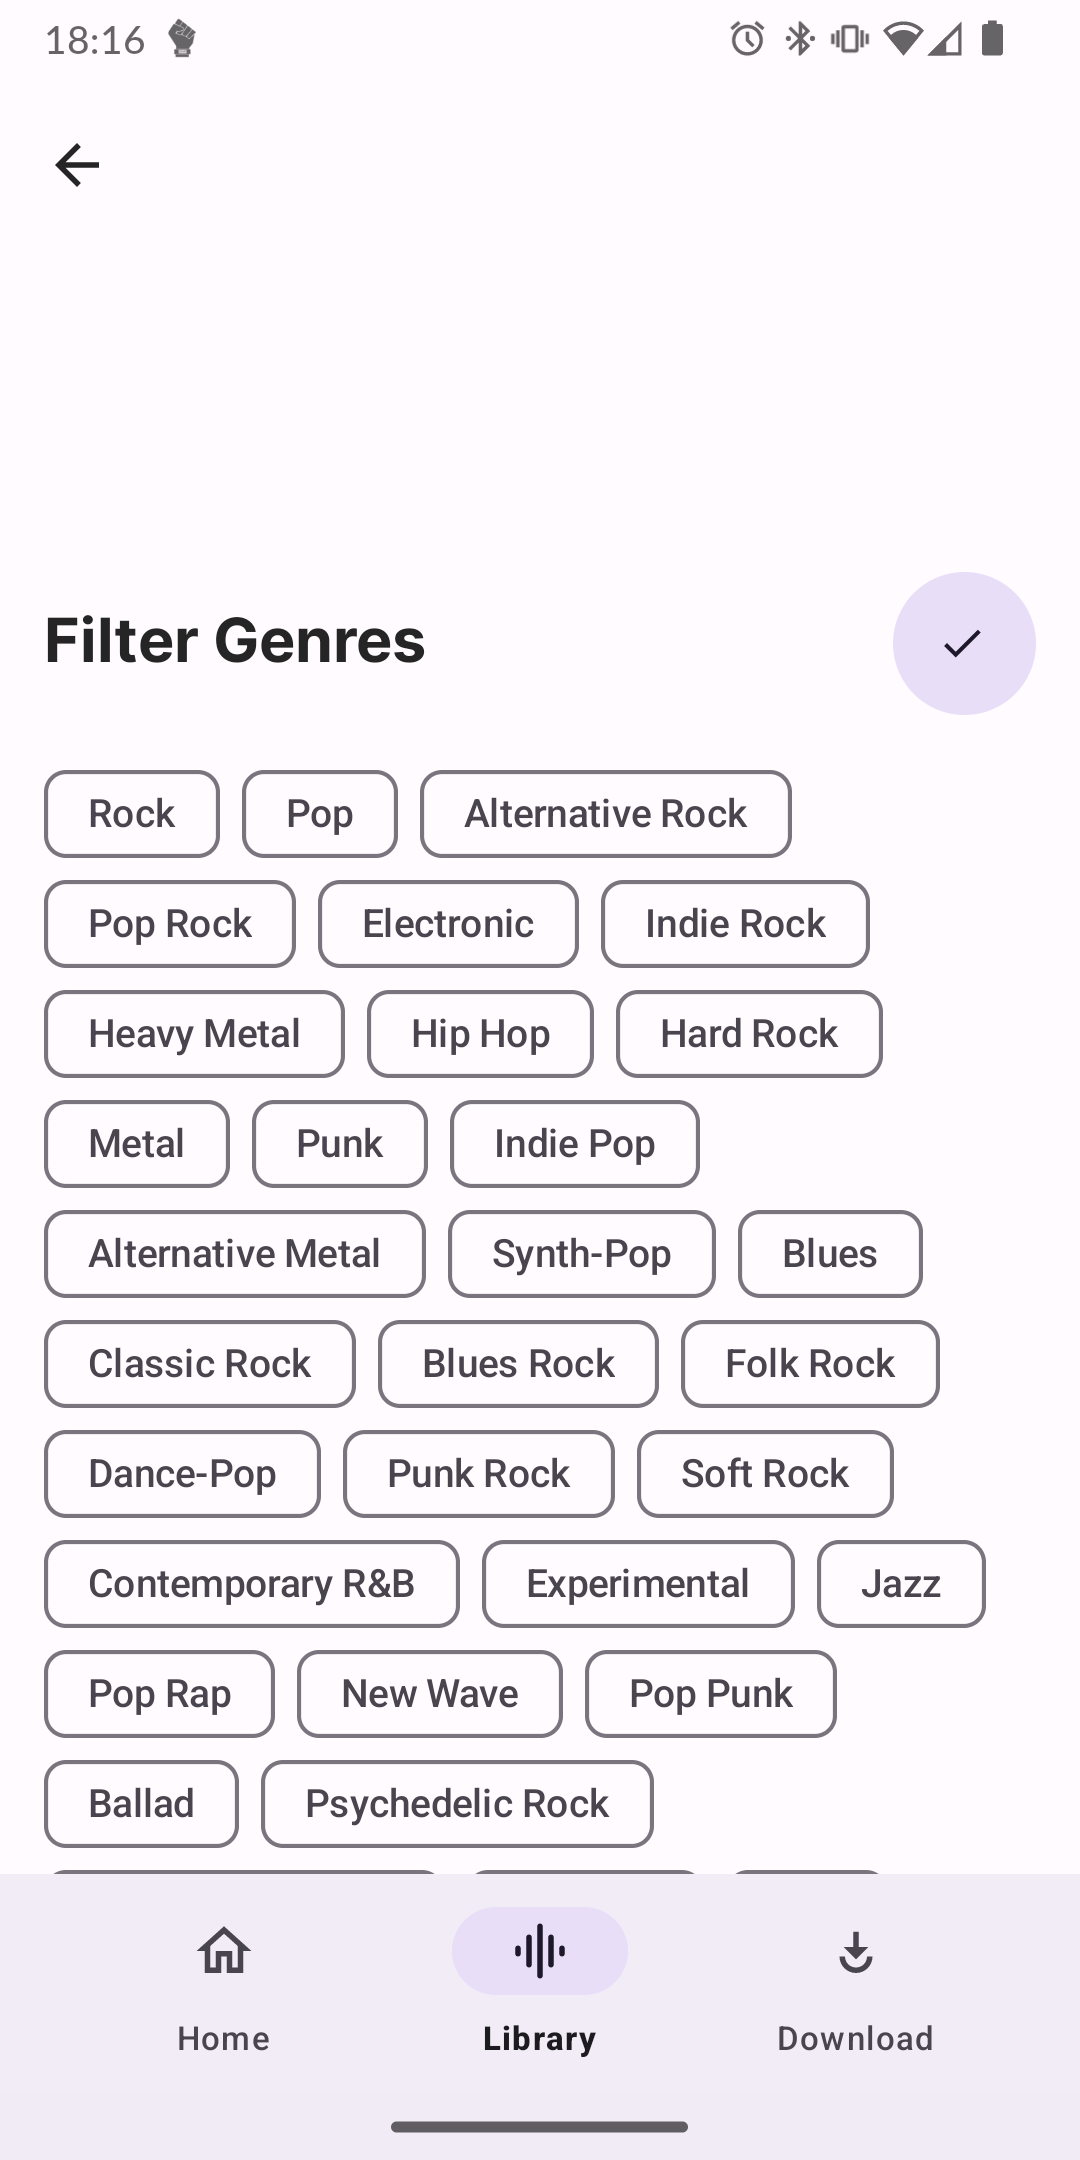The width and height of the screenshot is (1080, 2160).
Task: Confirm genre filter with checkmark button
Action: coord(963,643)
